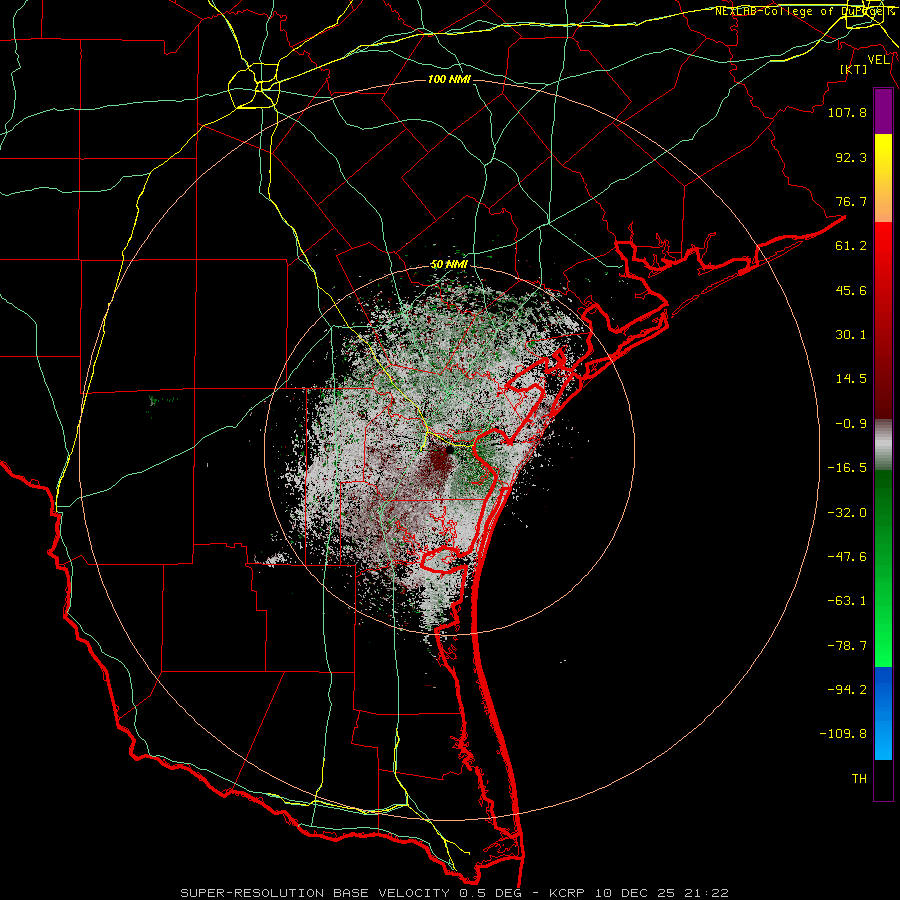Click the "VEL" legend heading

pyautogui.click(x=878, y=60)
